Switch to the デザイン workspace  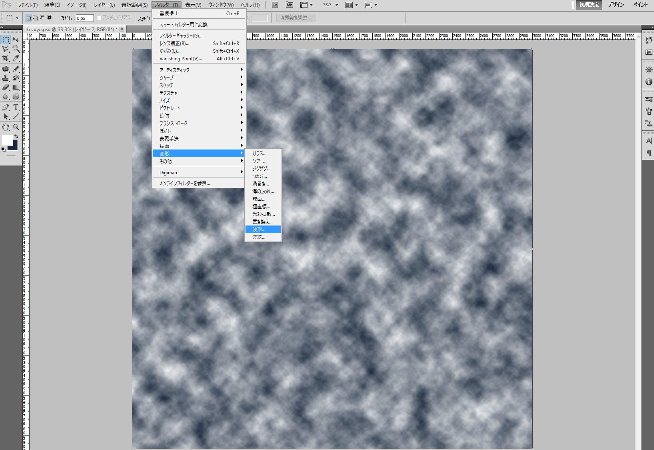[x=616, y=5]
